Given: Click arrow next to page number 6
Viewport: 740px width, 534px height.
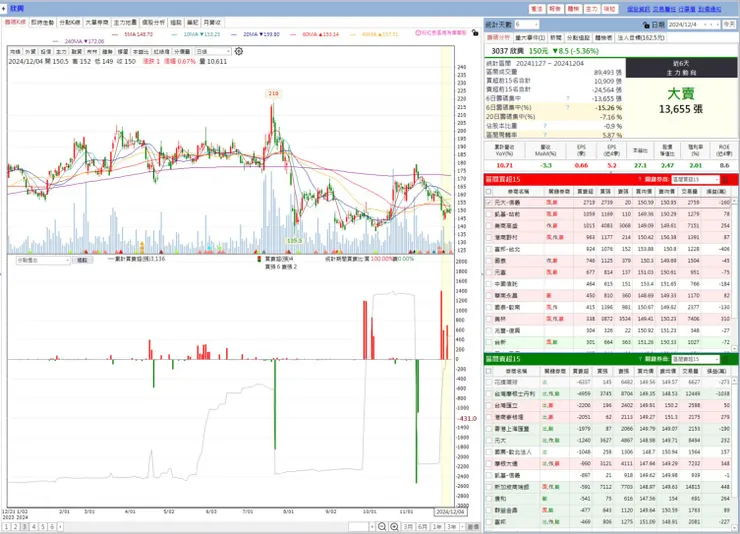Looking at the screenshot, I should coord(60,526).
